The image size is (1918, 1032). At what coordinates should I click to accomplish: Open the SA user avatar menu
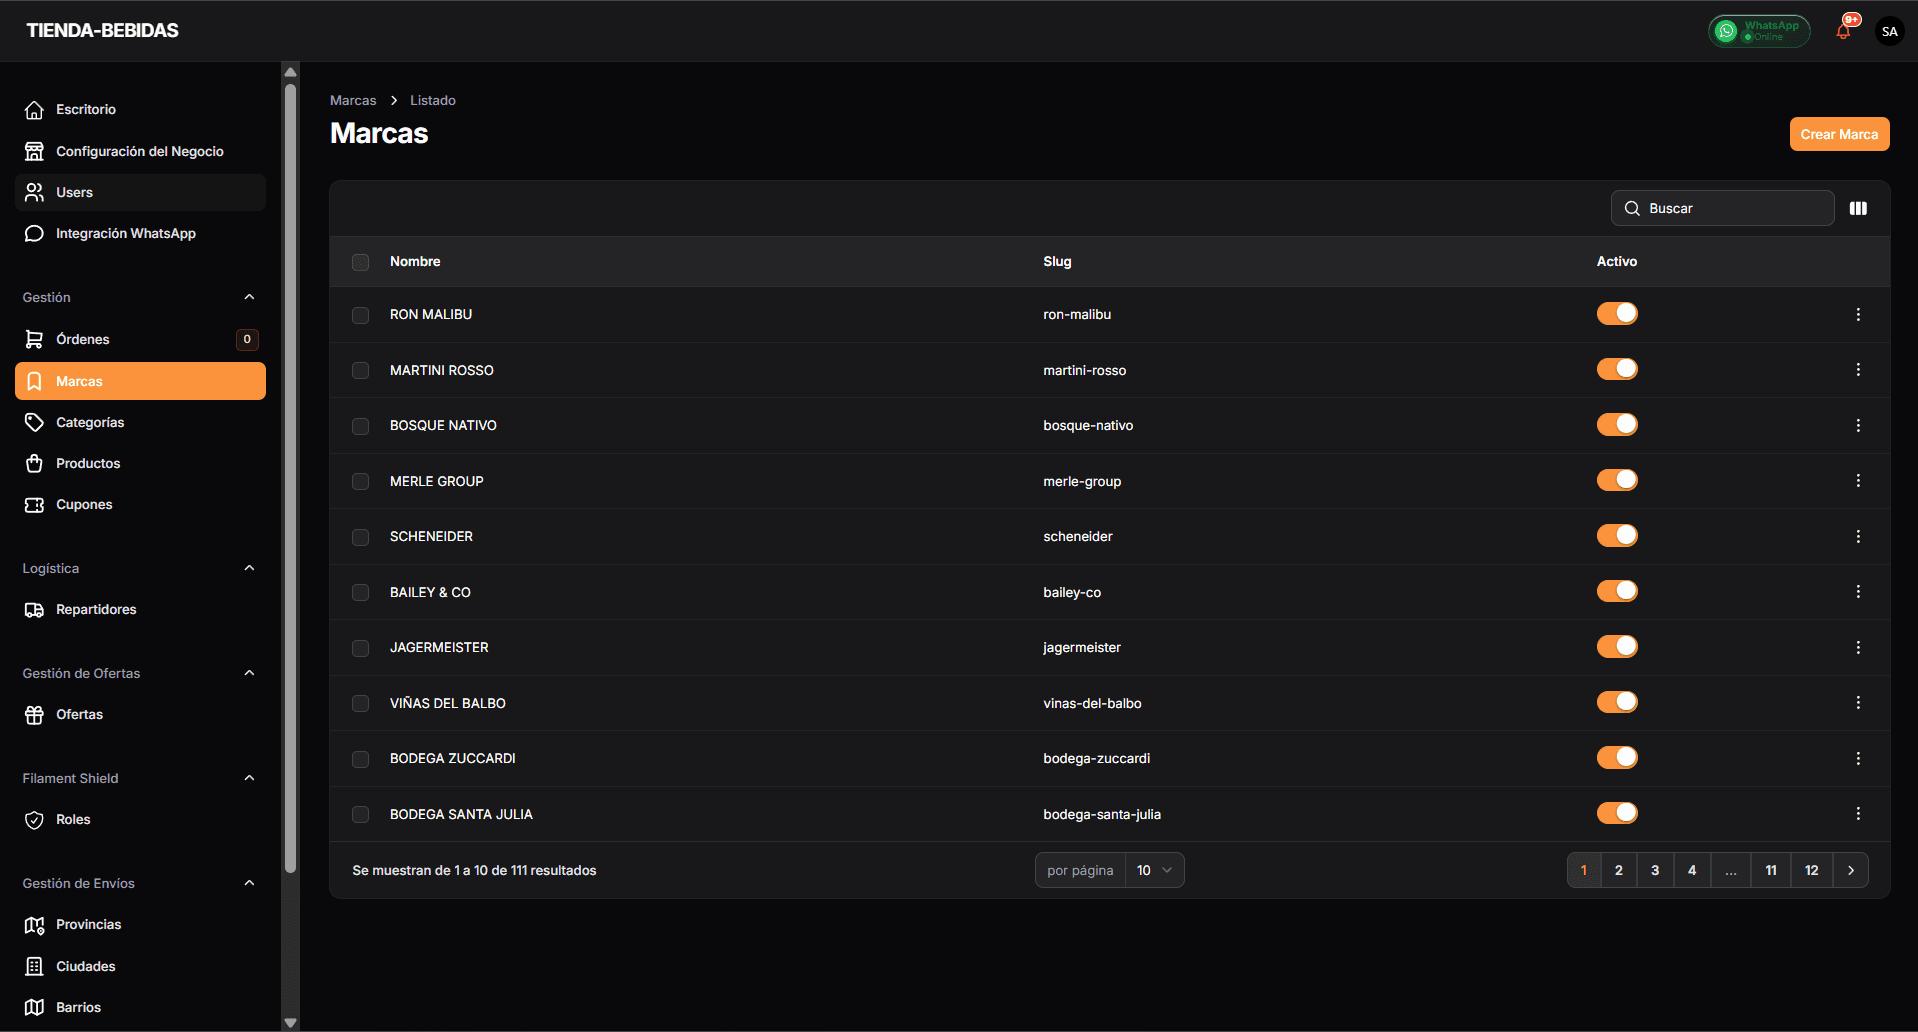[1889, 31]
